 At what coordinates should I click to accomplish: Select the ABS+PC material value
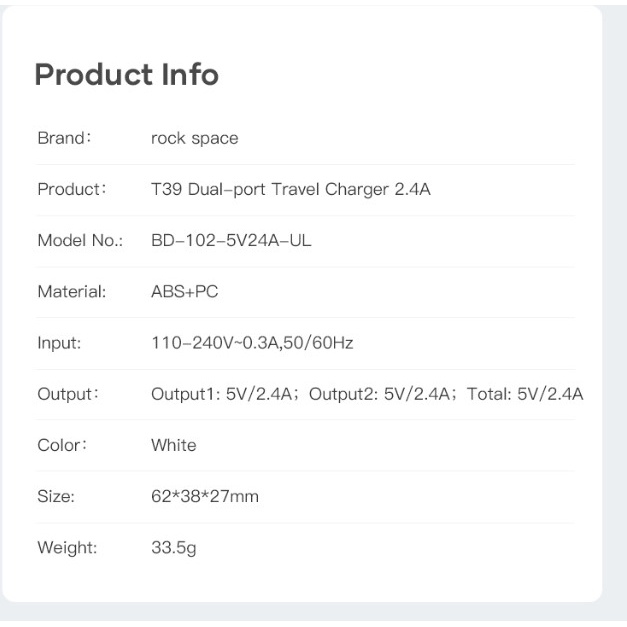tap(184, 292)
